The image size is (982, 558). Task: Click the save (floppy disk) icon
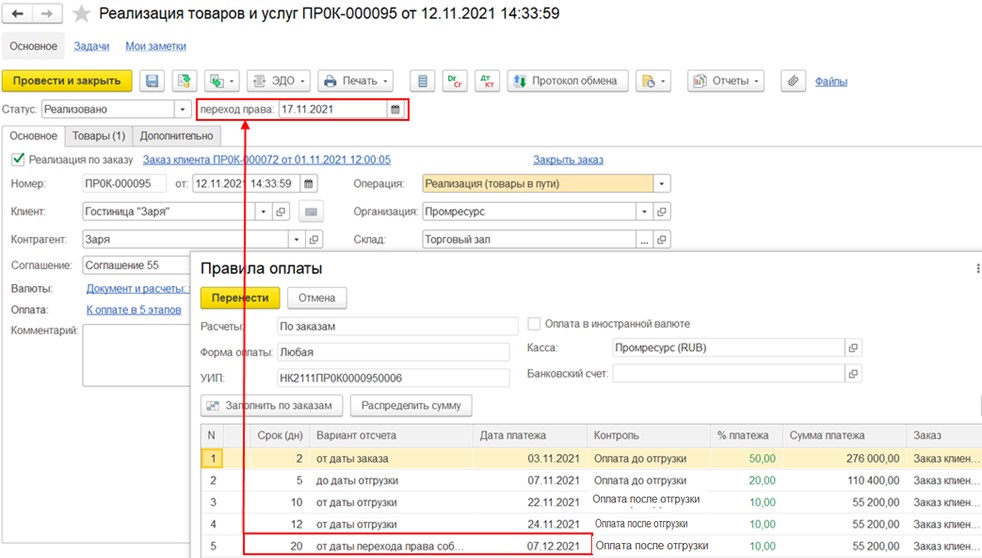coord(152,81)
